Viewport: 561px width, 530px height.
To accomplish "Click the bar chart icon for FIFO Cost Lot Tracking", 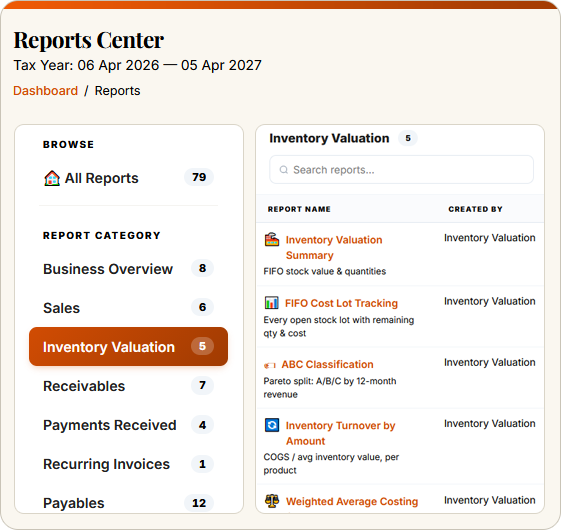I will [x=272, y=303].
